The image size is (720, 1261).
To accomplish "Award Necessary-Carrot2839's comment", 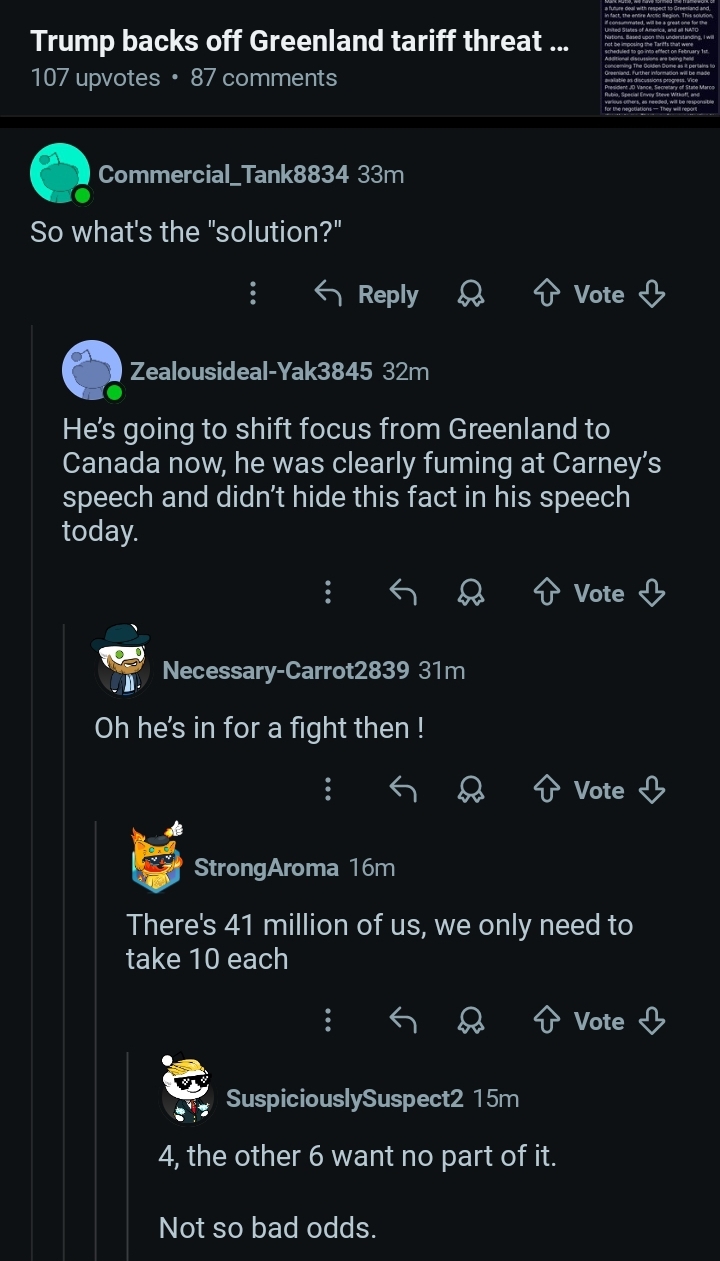I will pos(470,790).
